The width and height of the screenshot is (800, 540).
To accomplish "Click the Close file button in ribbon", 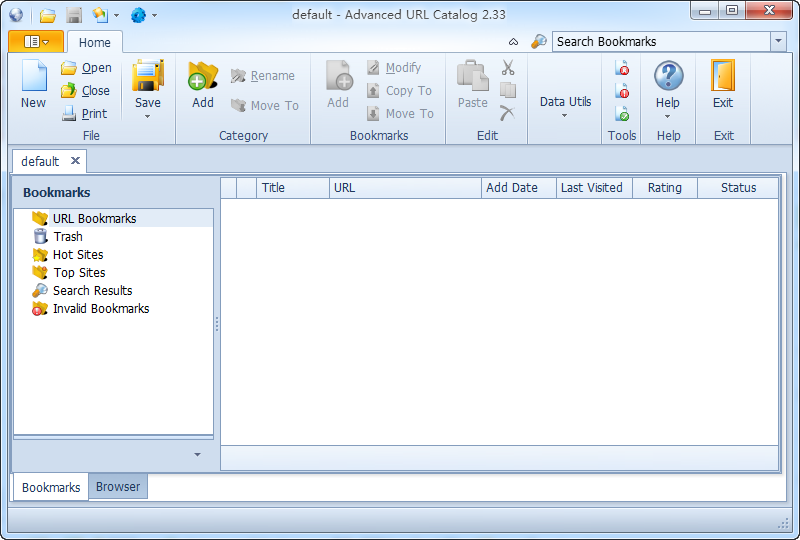I will pos(85,90).
